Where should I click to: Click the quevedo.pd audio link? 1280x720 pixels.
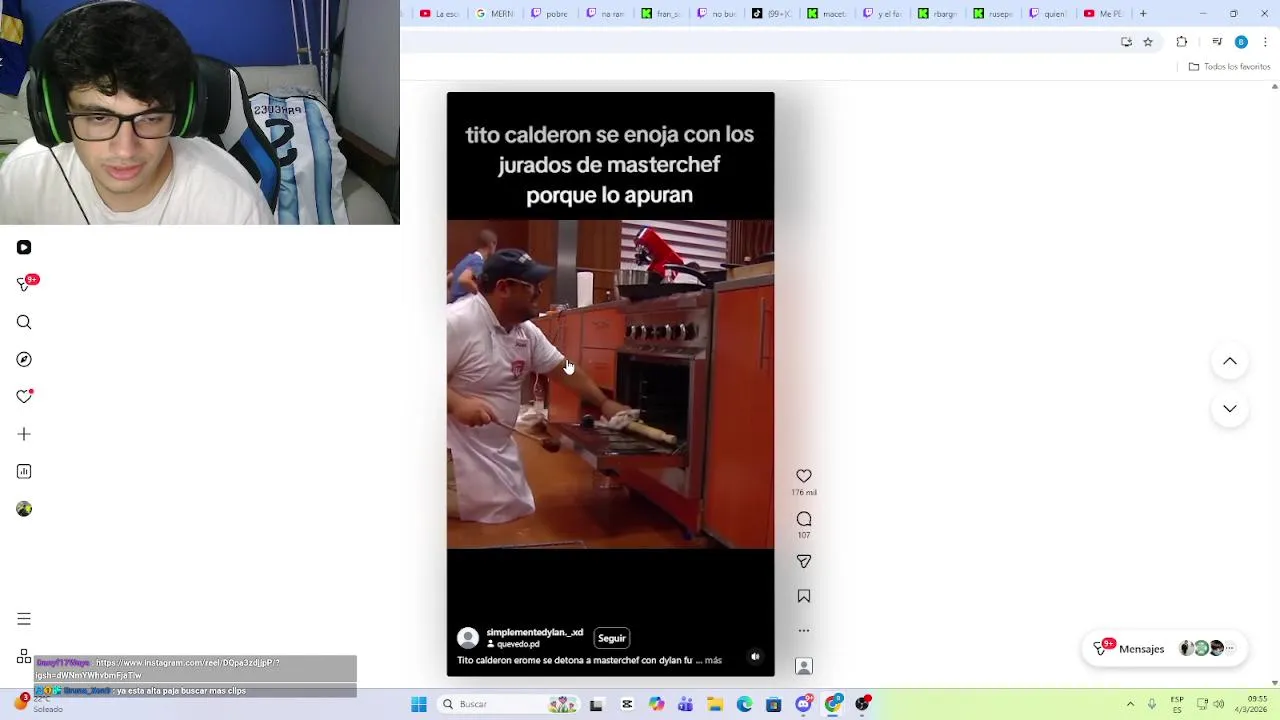[x=518, y=644]
